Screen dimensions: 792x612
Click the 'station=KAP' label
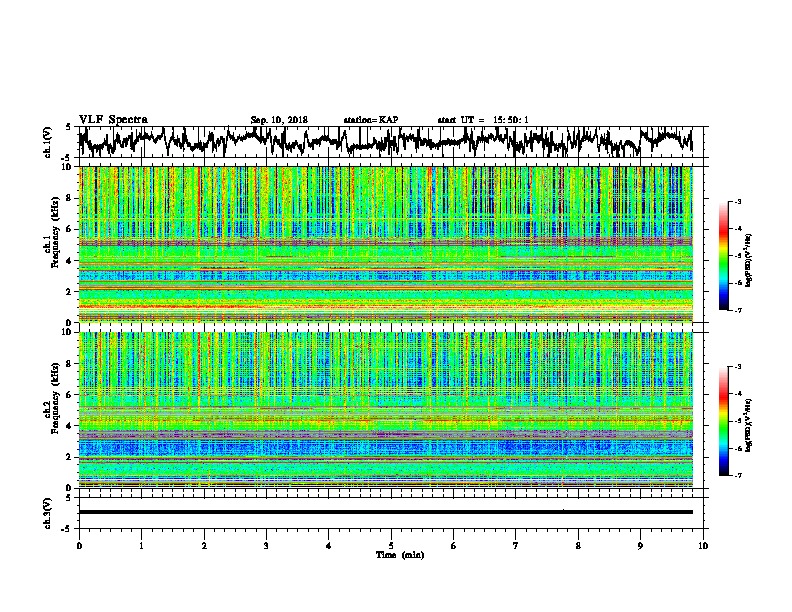coord(371,120)
